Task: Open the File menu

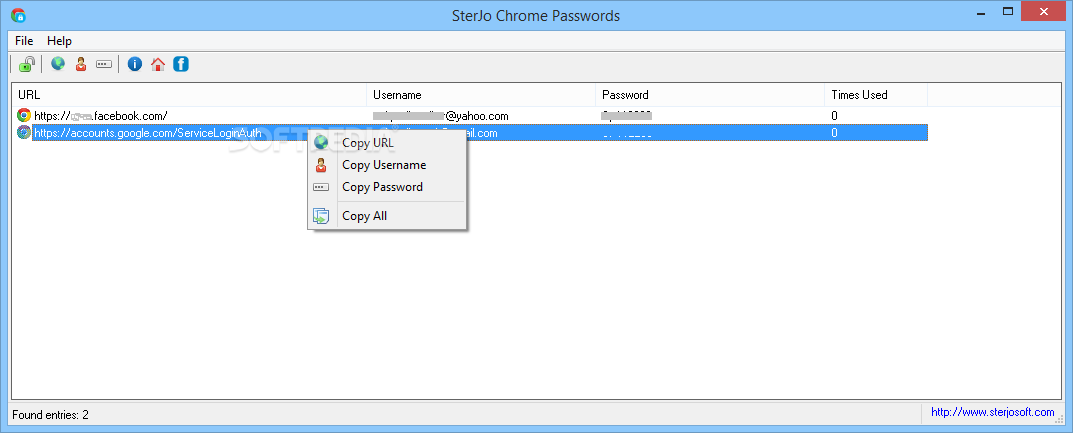Action: click(x=24, y=40)
